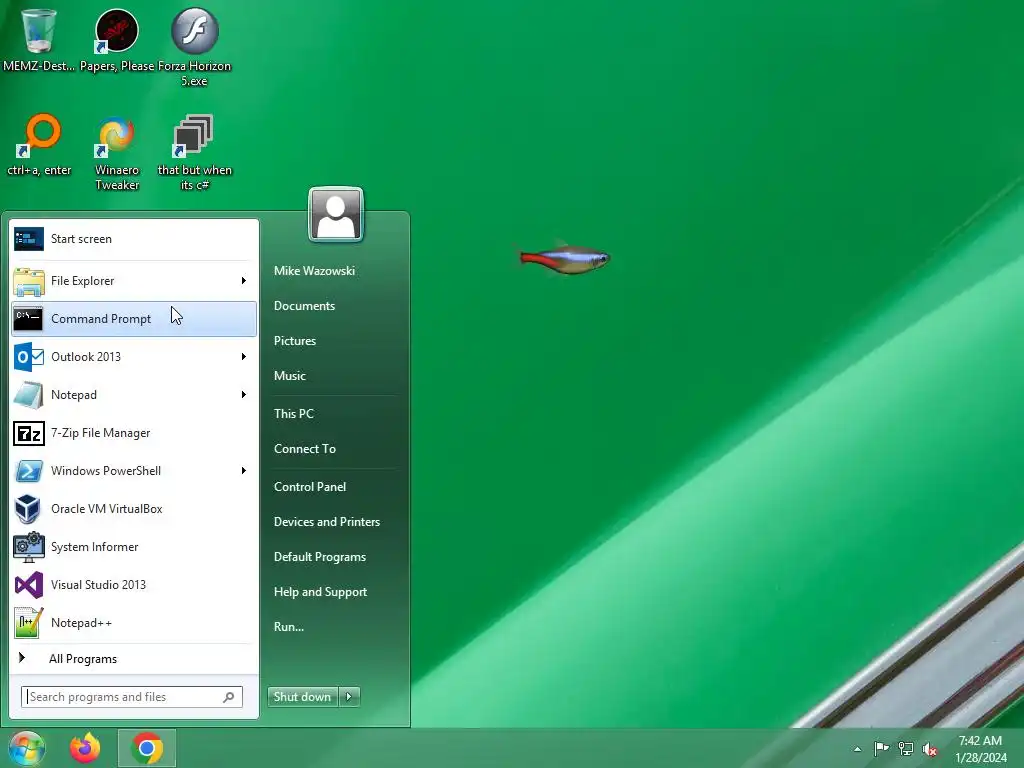
Task: Click the Outlook 2013 icon
Action: click(29, 357)
